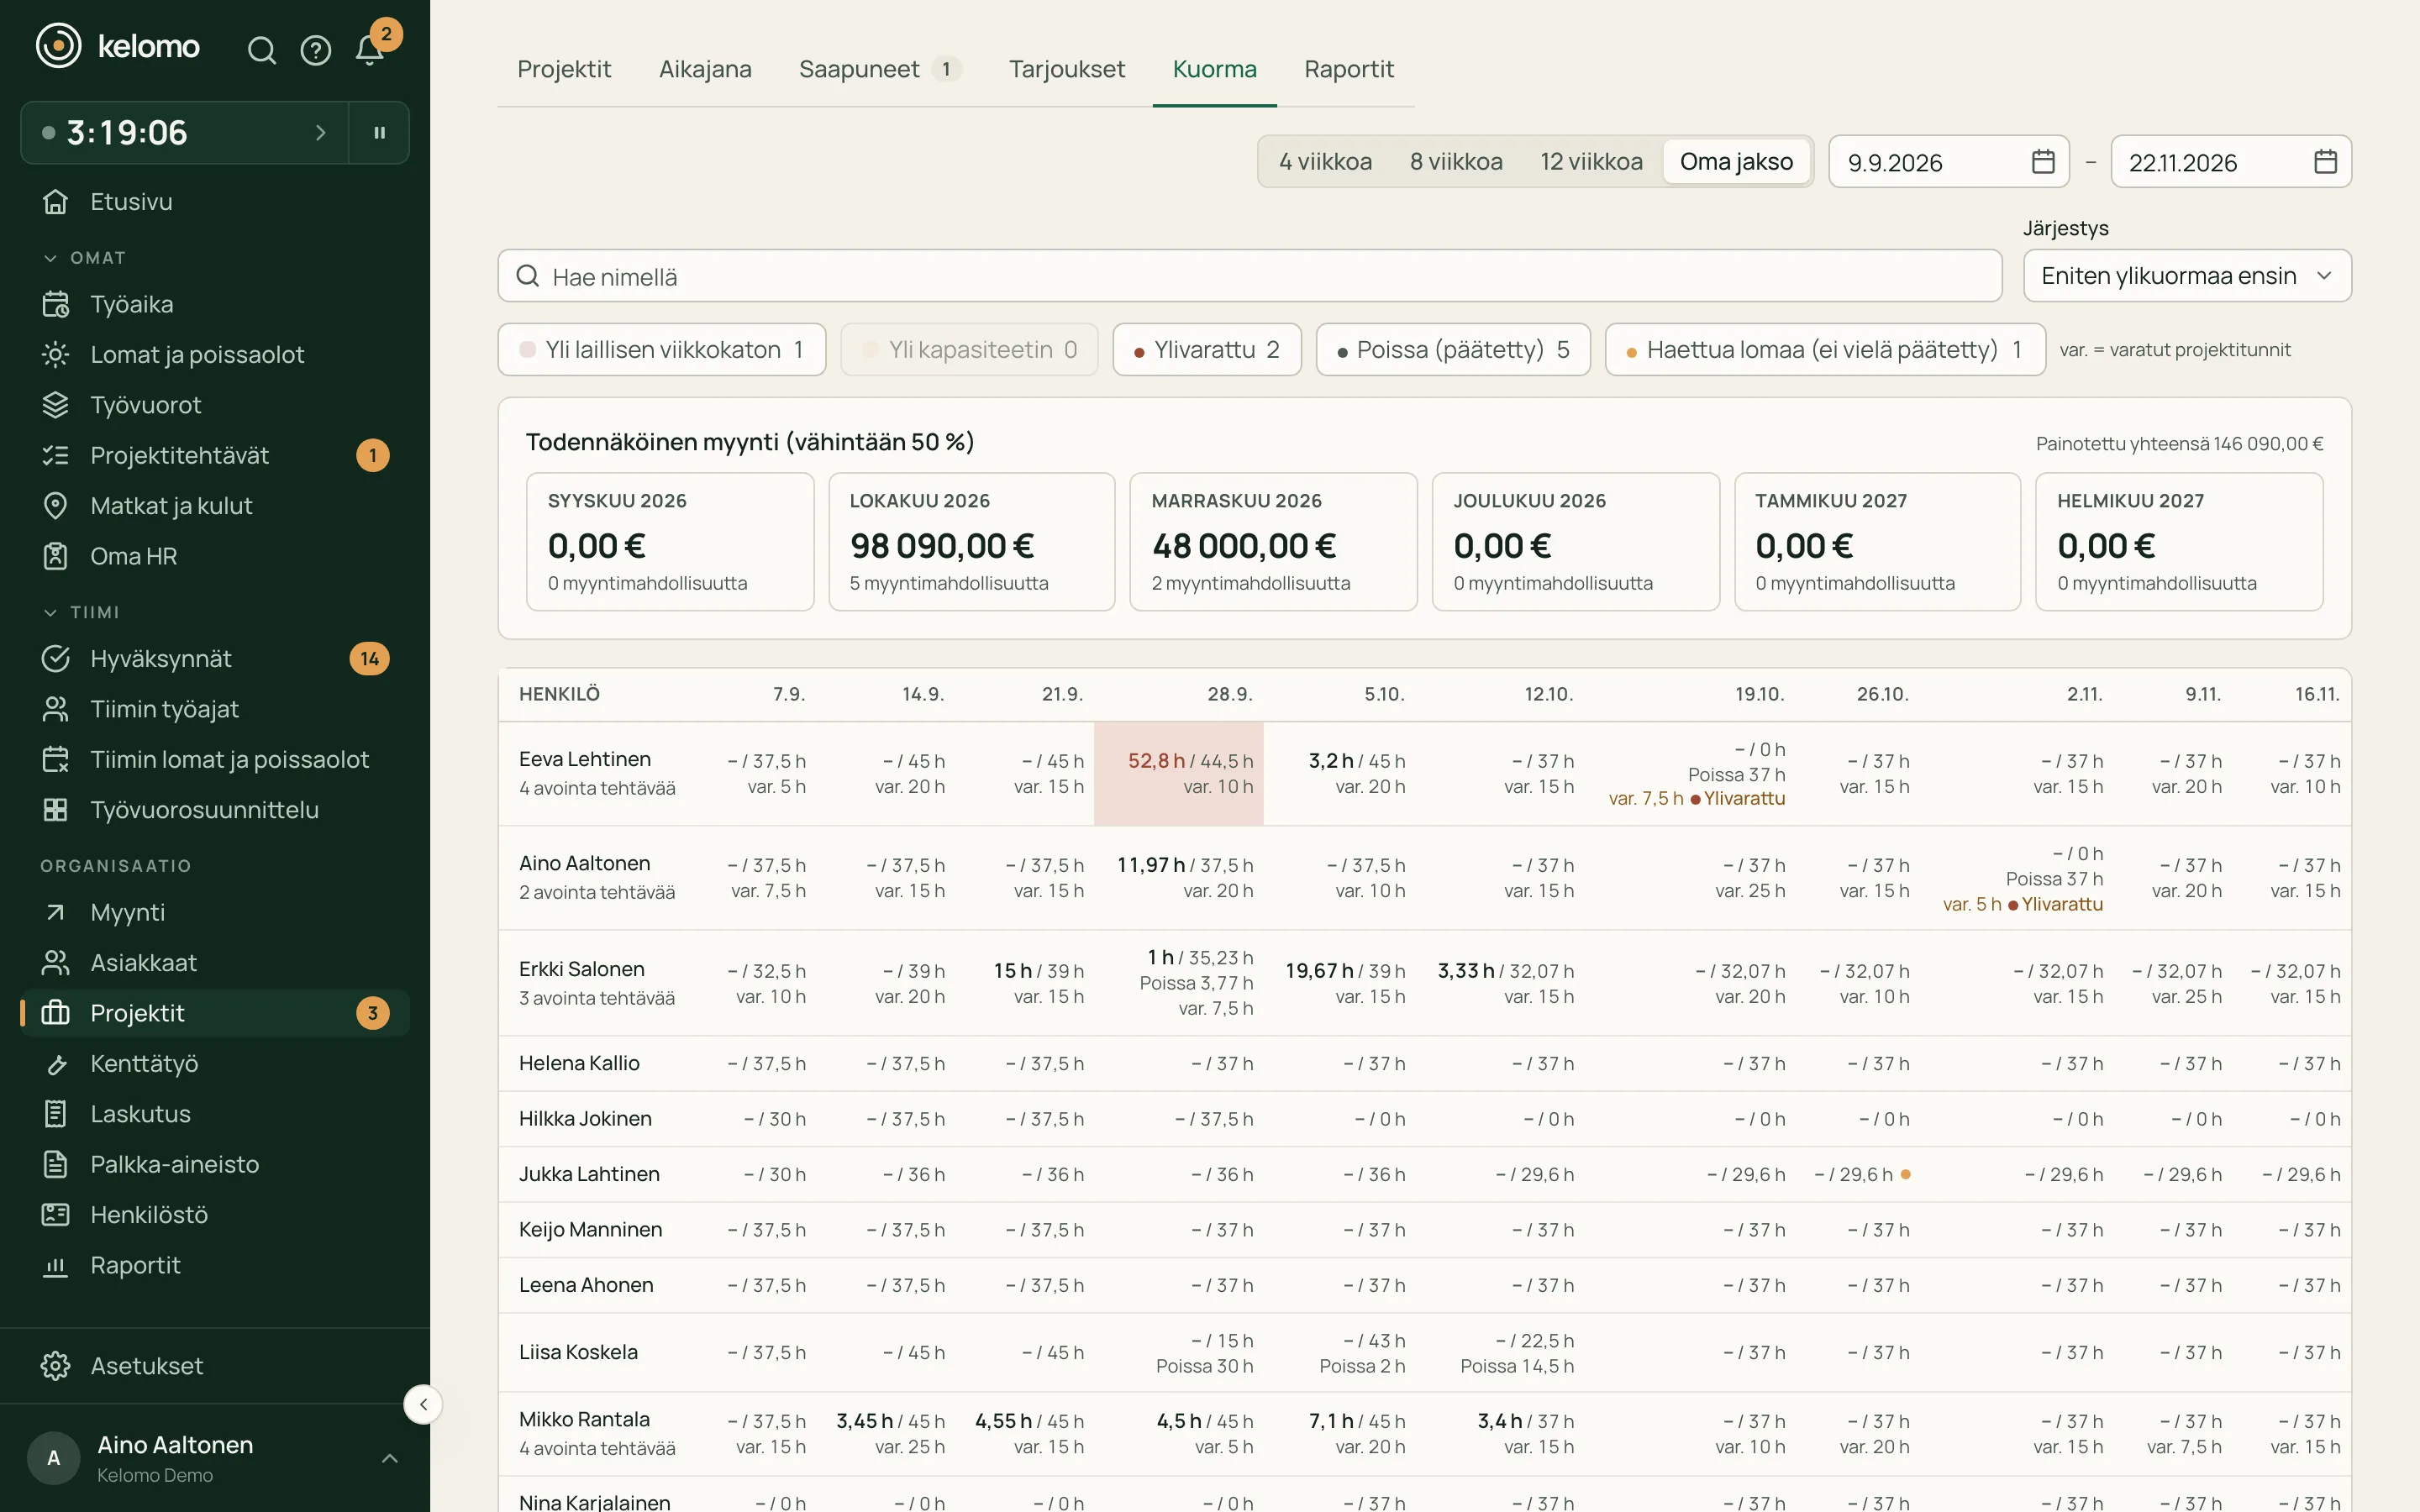Open the Tarjoukset tab
The width and height of the screenshot is (2420, 1512).
1066,69
